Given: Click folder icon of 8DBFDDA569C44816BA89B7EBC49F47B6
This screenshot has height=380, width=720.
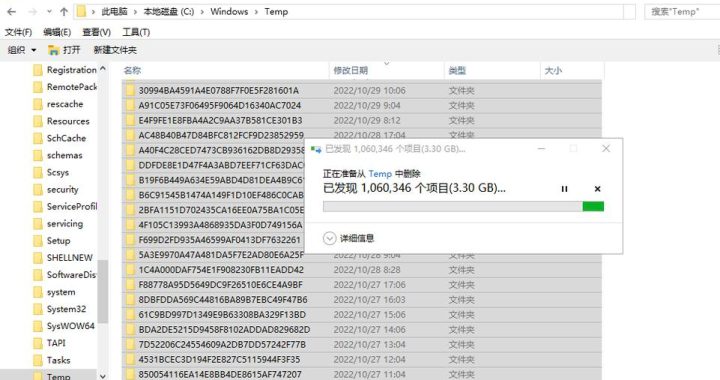Looking at the screenshot, I should click(x=130, y=300).
